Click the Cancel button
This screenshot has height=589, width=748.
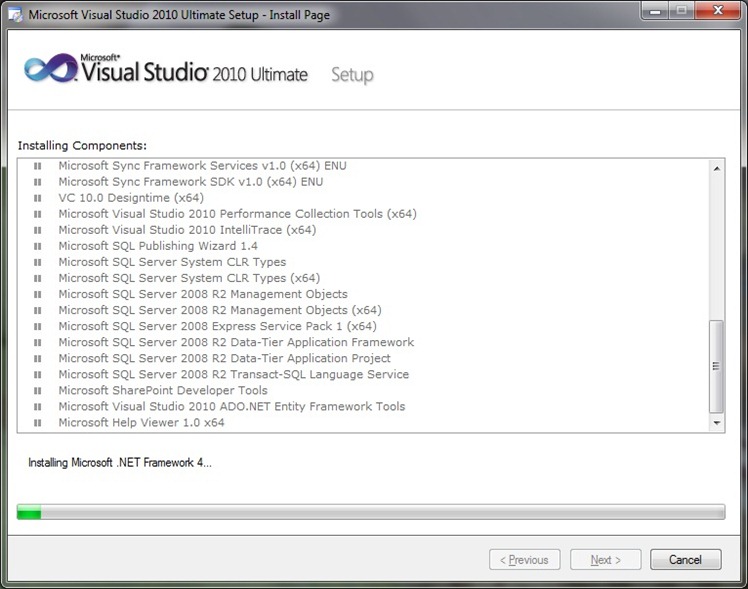(x=686, y=559)
